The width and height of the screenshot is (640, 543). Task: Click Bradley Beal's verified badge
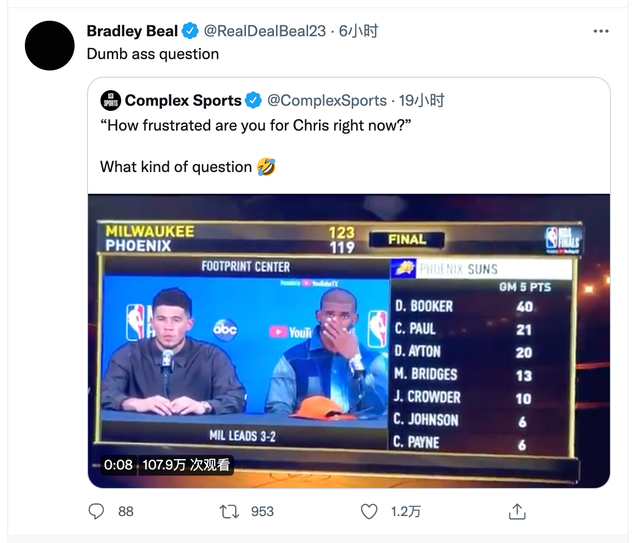click(x=190, y=31)
